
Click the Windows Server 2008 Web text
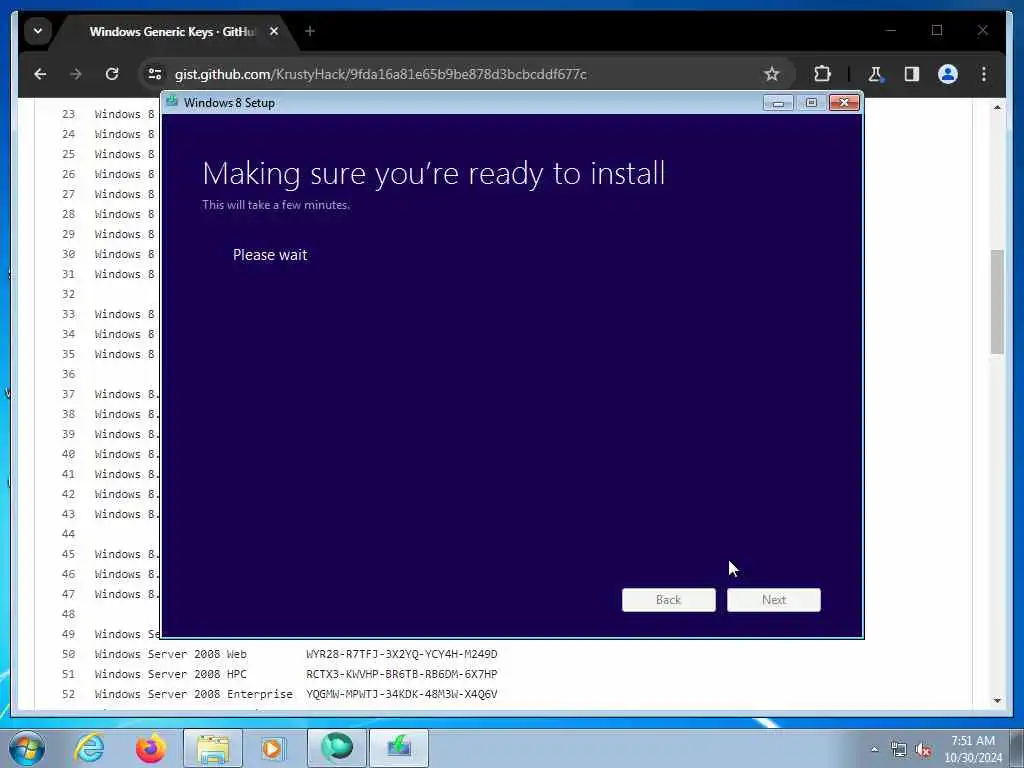click(x=170, y=654)
